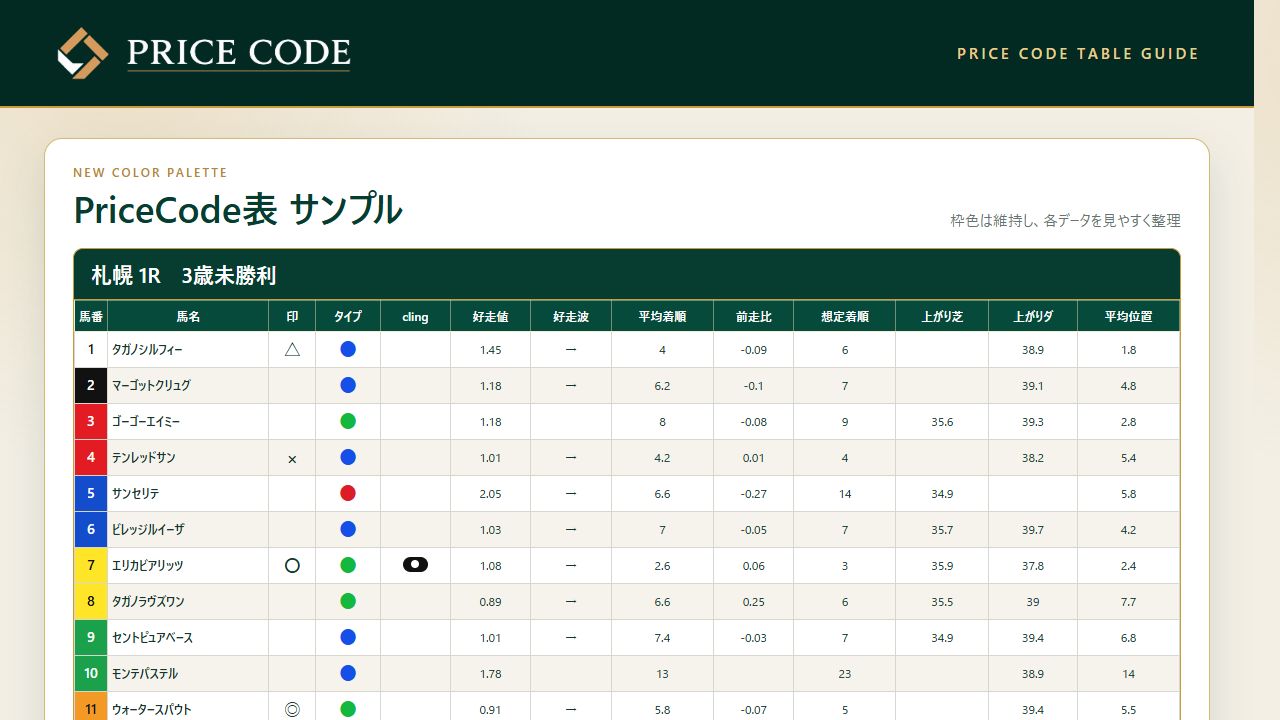This screenshot has width=1280, height=720.
Task: Select horse name モンテパステル
Action: pos(145,674)
